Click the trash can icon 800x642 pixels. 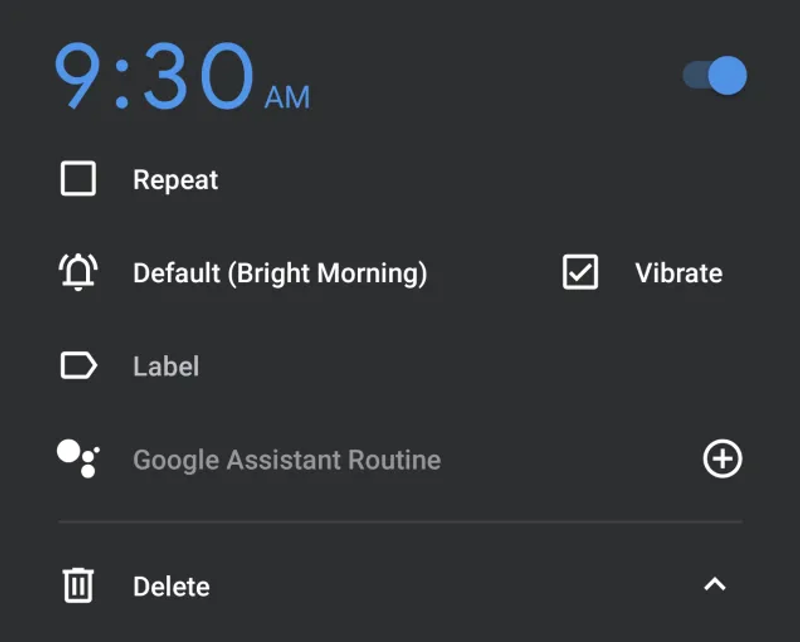[x=78, y=585]
